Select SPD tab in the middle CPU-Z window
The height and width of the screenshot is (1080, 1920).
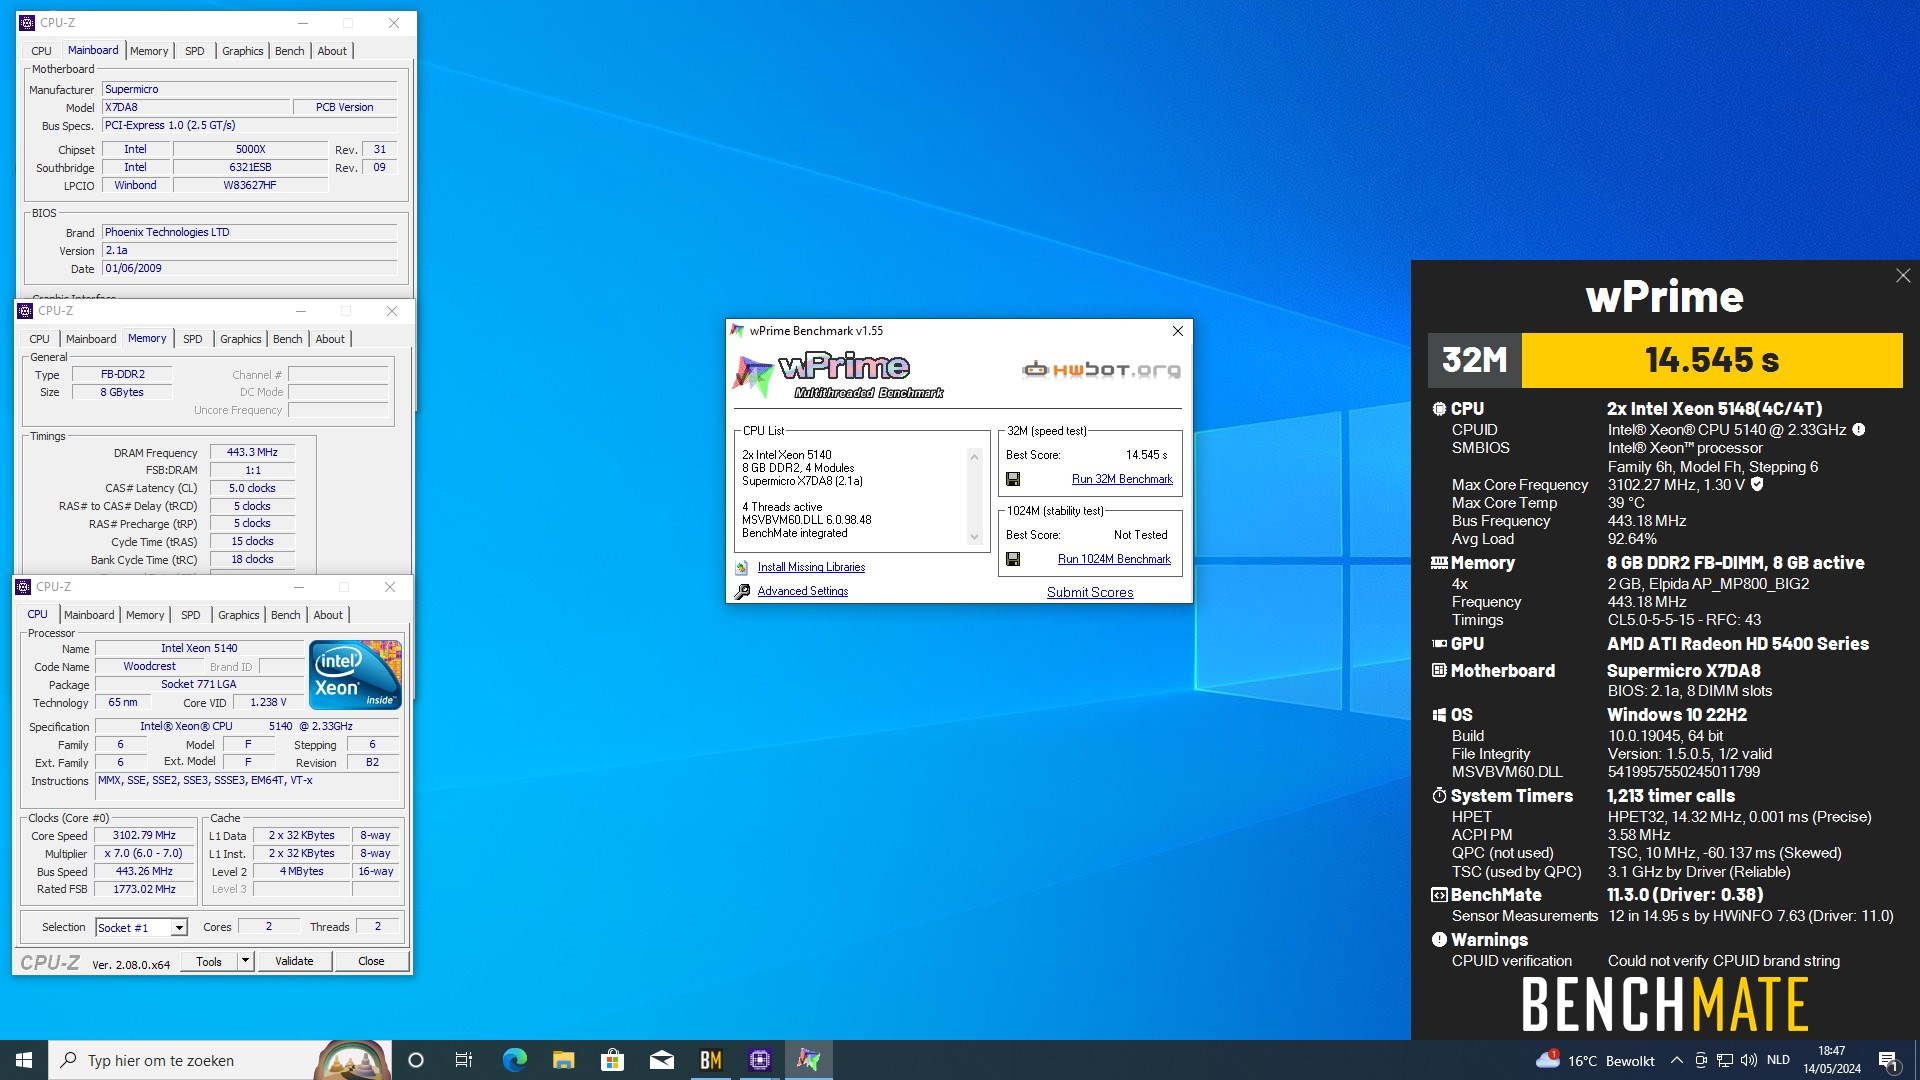point(193,339)
